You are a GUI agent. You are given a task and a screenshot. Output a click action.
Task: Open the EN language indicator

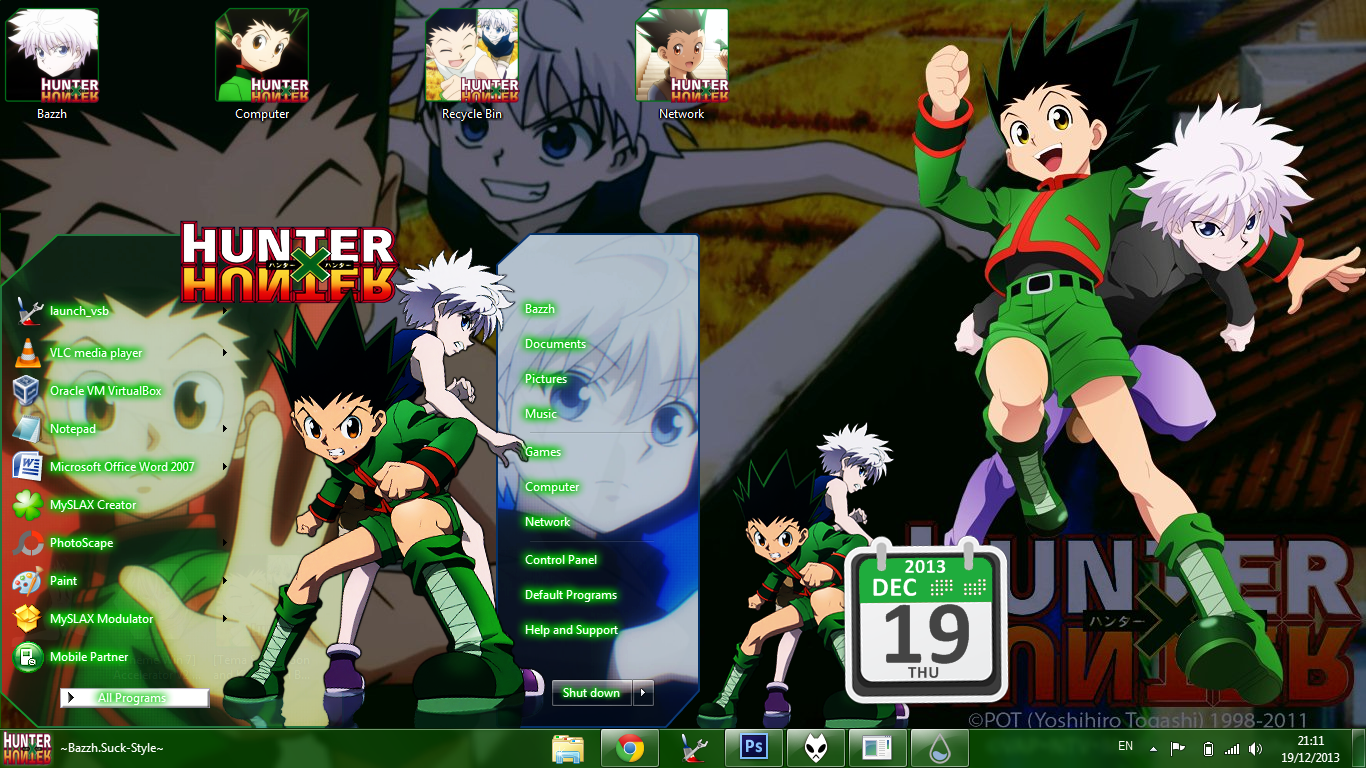[x=1125, y=746]
